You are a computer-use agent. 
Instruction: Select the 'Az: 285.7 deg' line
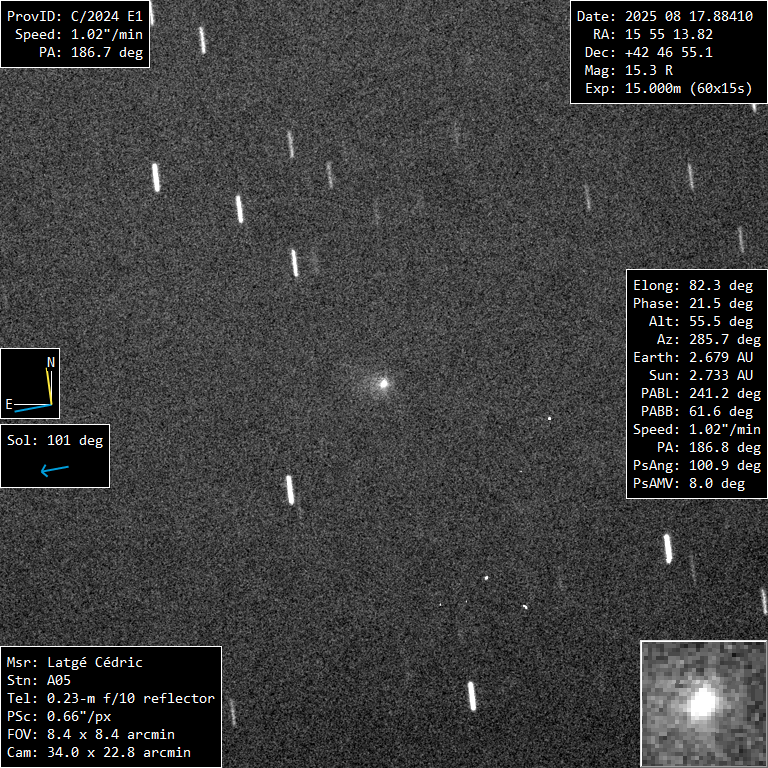[709, 339]
